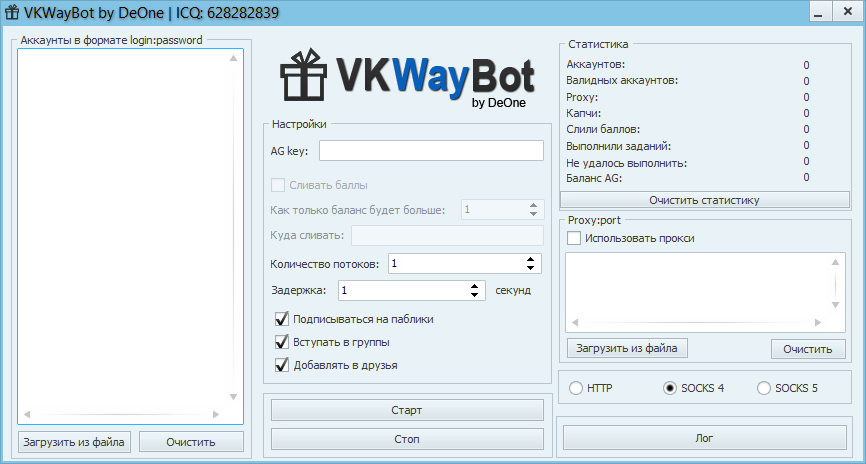Click proxy list scroll-up arrow
Image resolution: width=866 pixels, height=464 pixels.
836,262
